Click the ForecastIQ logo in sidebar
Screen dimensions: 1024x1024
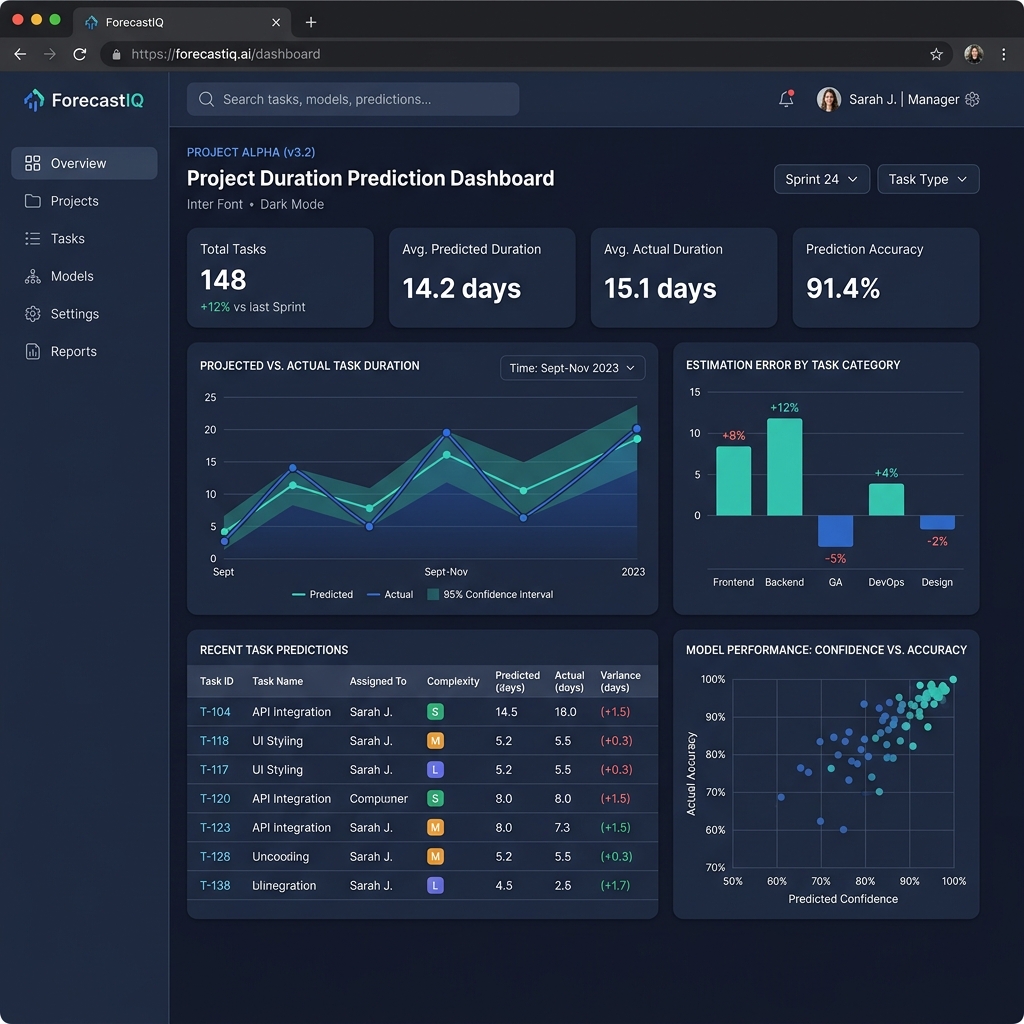coord(84,100)
